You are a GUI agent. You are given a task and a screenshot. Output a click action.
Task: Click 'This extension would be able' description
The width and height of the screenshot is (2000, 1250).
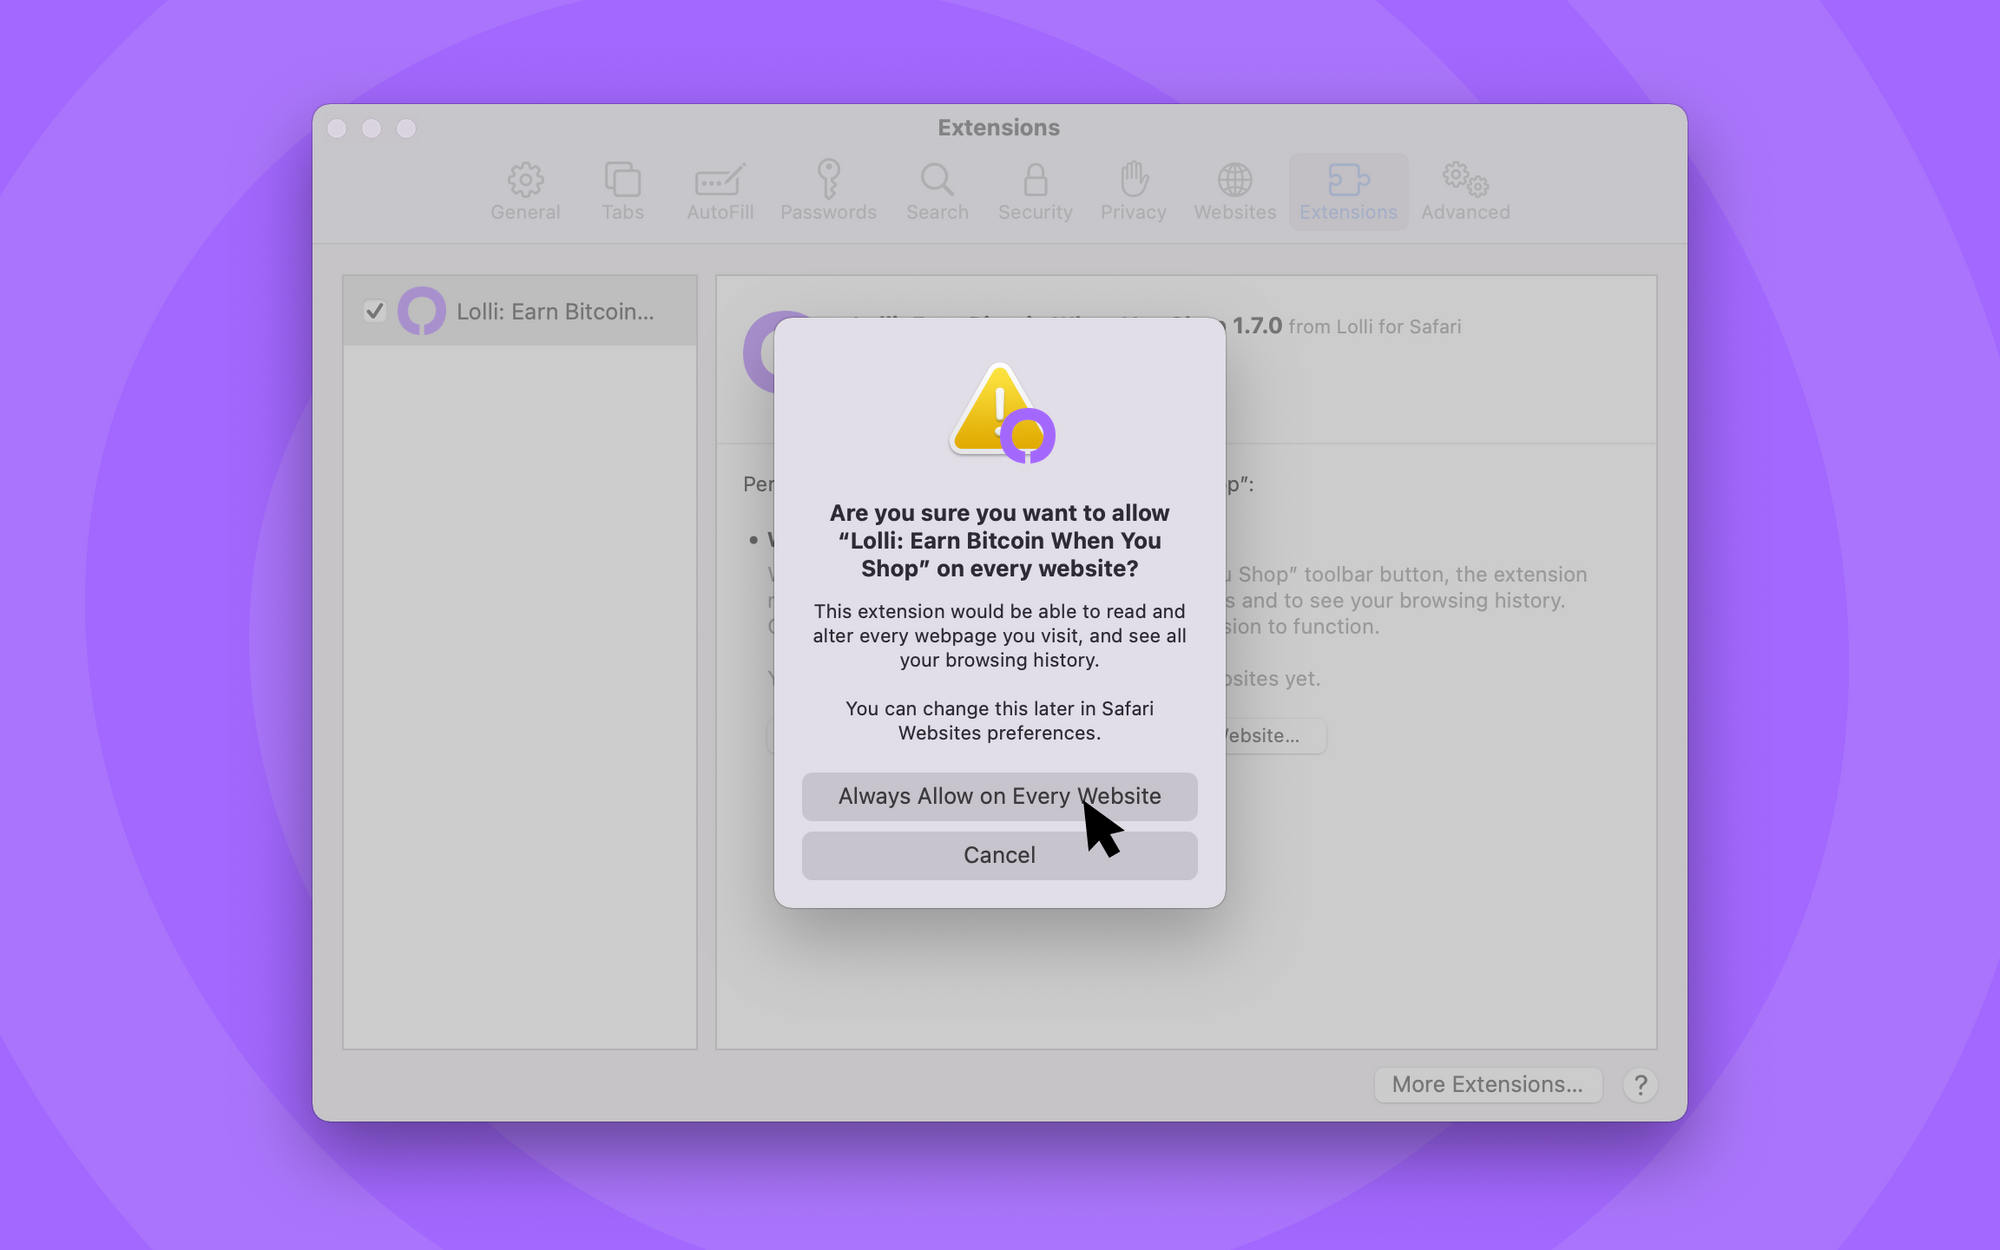tap(999, 636)
